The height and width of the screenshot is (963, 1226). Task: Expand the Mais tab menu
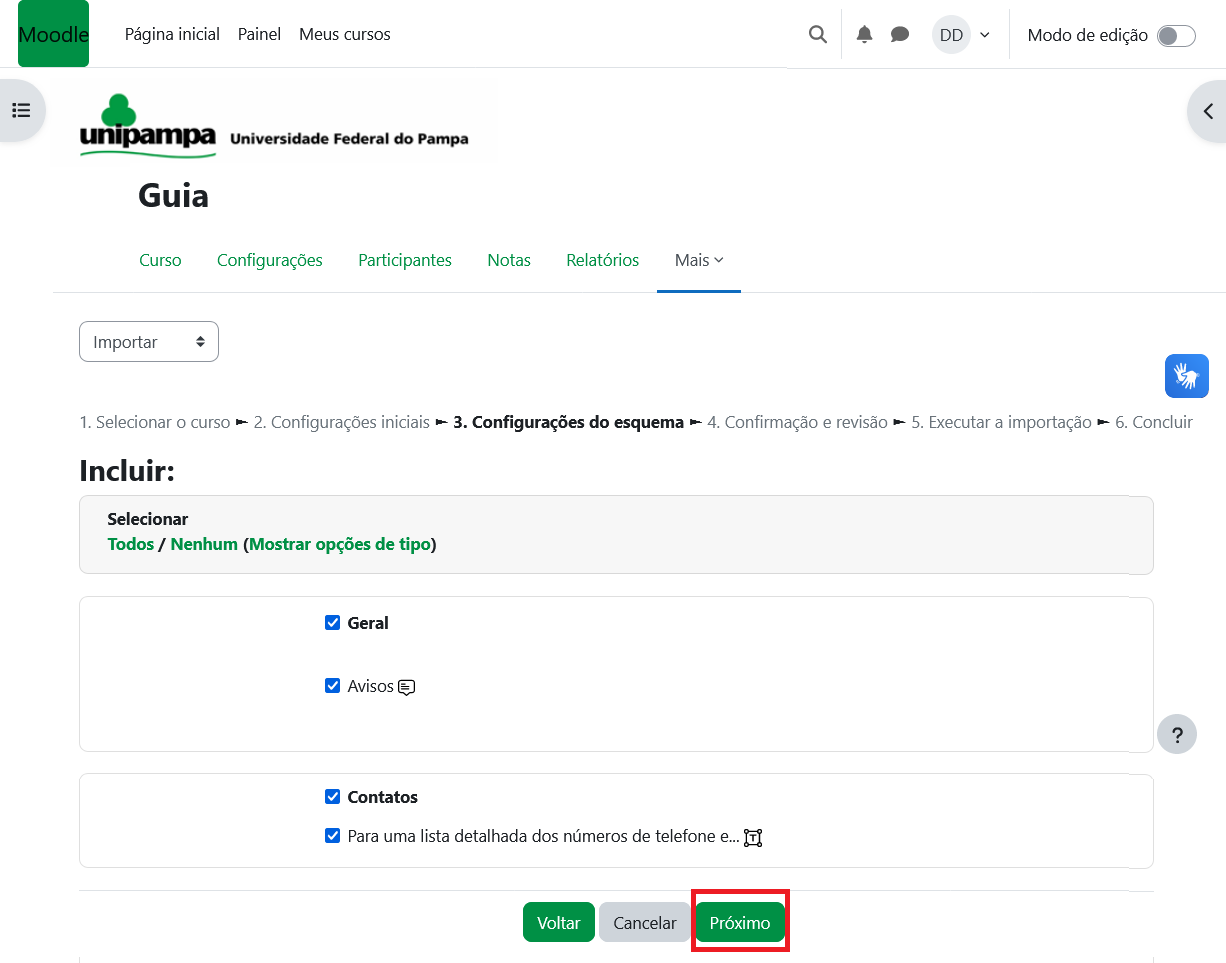tap(698, 260)
